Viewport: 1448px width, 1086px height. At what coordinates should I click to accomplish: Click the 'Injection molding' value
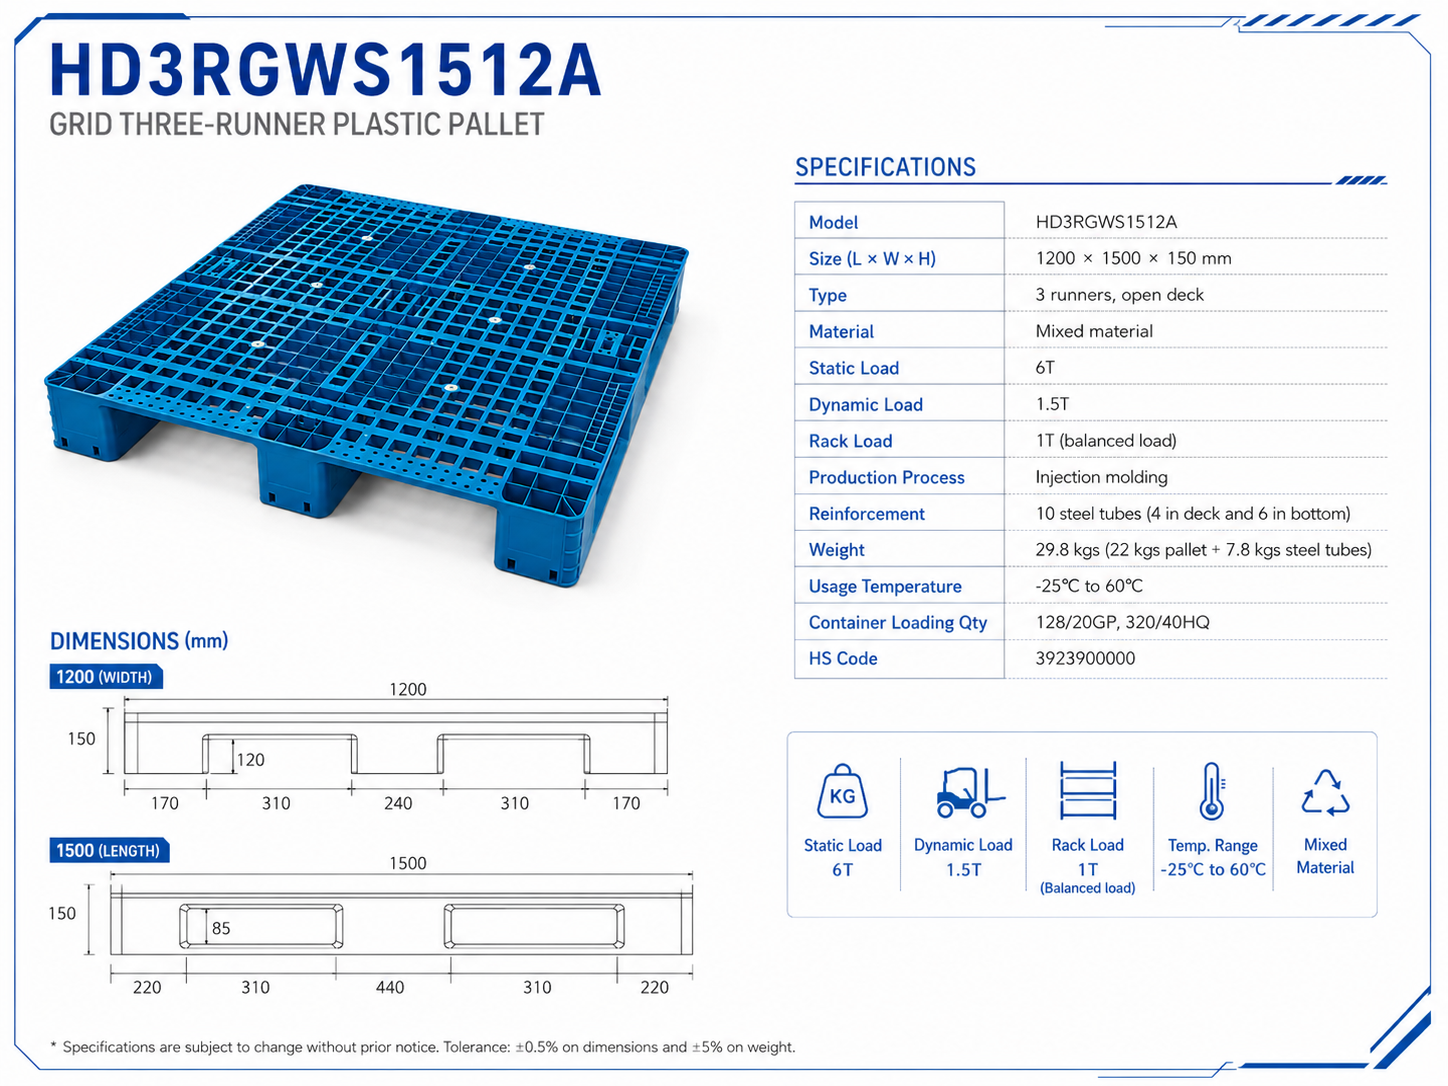pos(1101,477)
